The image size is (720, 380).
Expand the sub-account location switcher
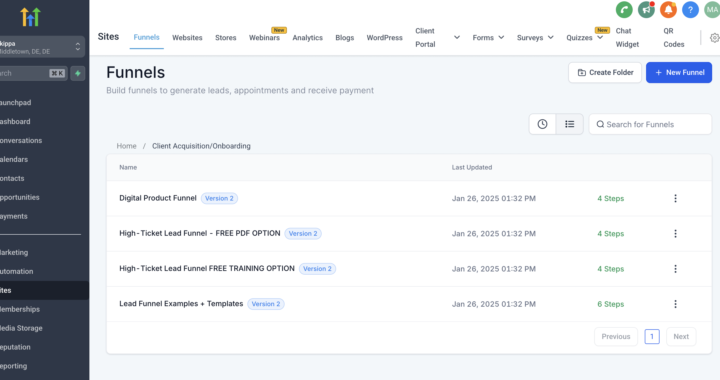tap(78, 47)
